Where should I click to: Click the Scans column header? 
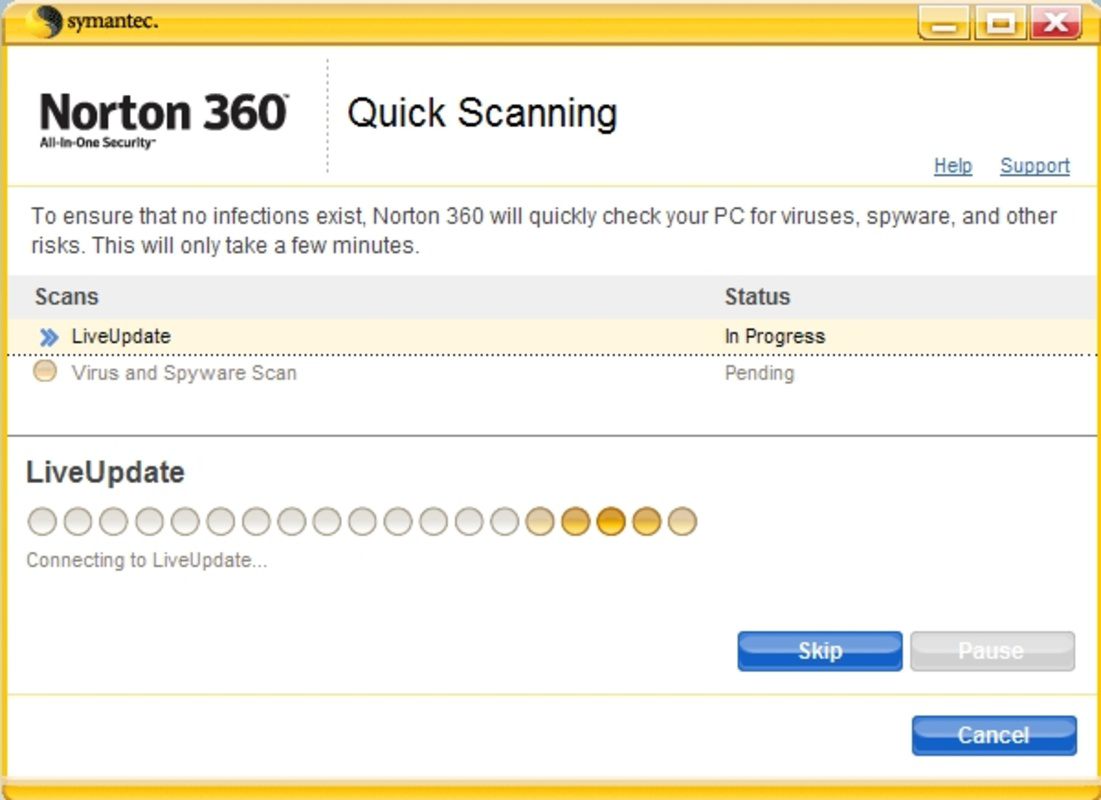[67, 296]
